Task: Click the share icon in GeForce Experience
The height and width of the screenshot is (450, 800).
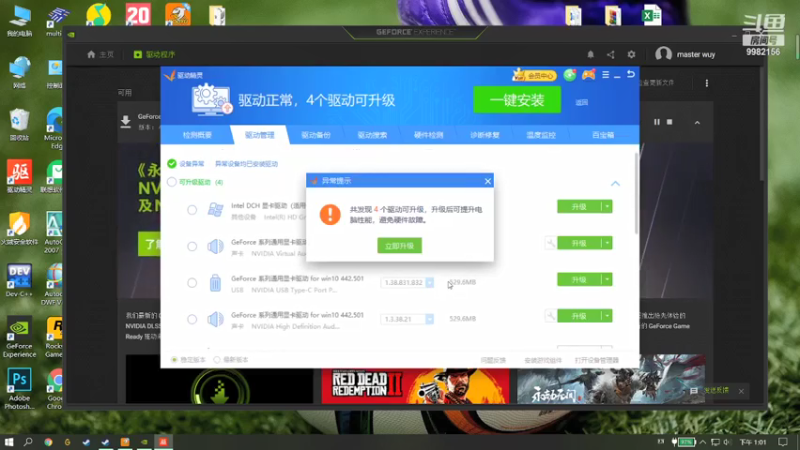Action: coord(611,54)
